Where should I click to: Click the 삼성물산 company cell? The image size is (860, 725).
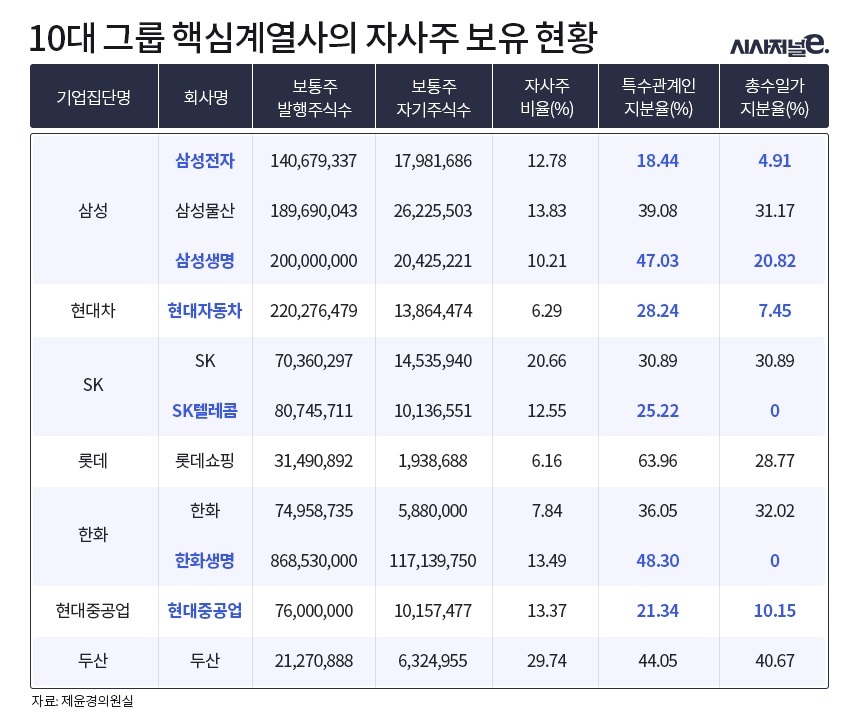tap(205, 211)
